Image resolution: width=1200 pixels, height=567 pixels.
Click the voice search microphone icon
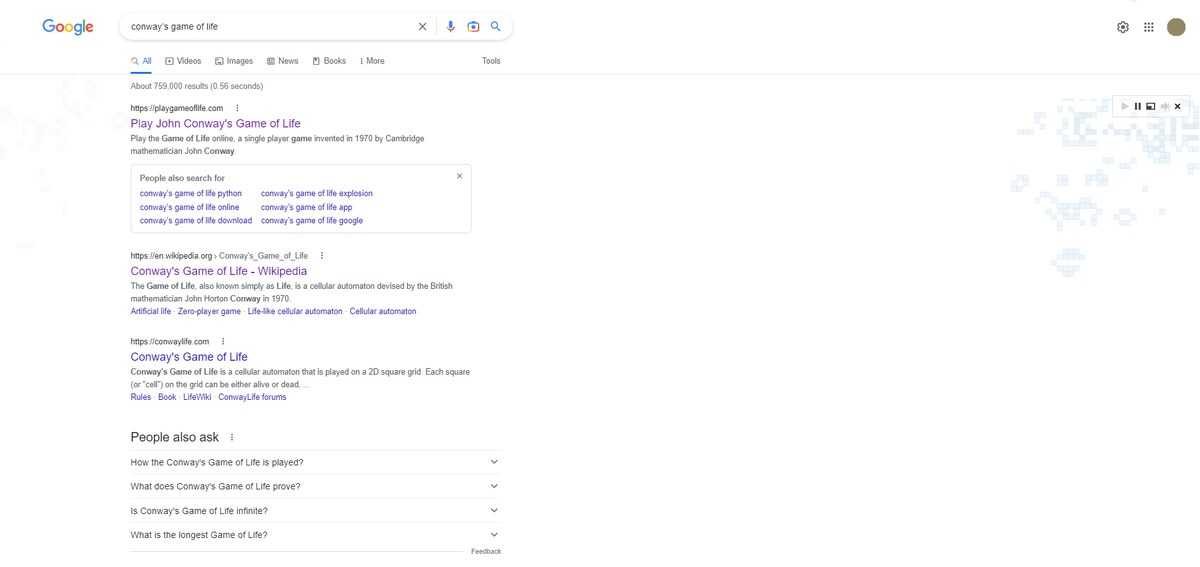click(x=451, y=27)
